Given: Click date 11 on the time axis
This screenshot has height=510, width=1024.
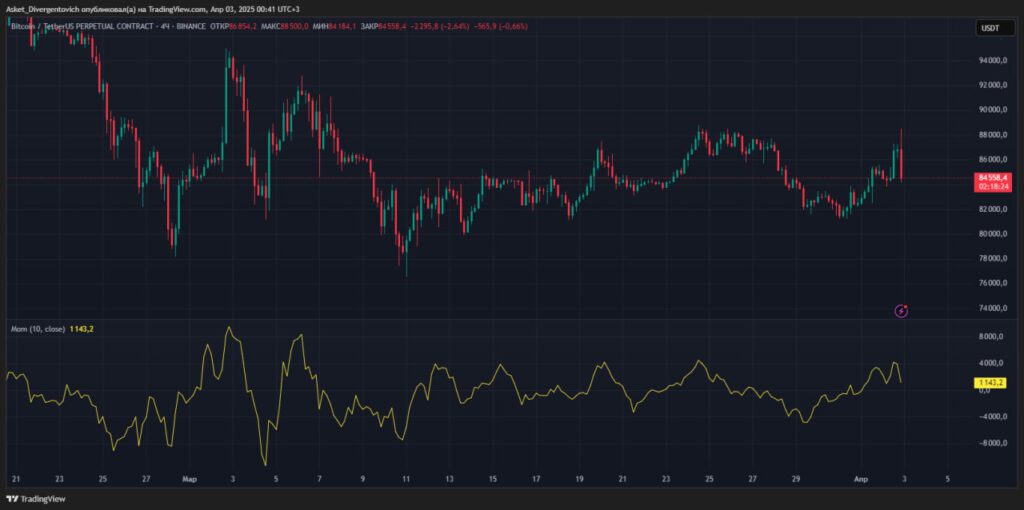Looking at the screenshot, I should tap(406, 479).
